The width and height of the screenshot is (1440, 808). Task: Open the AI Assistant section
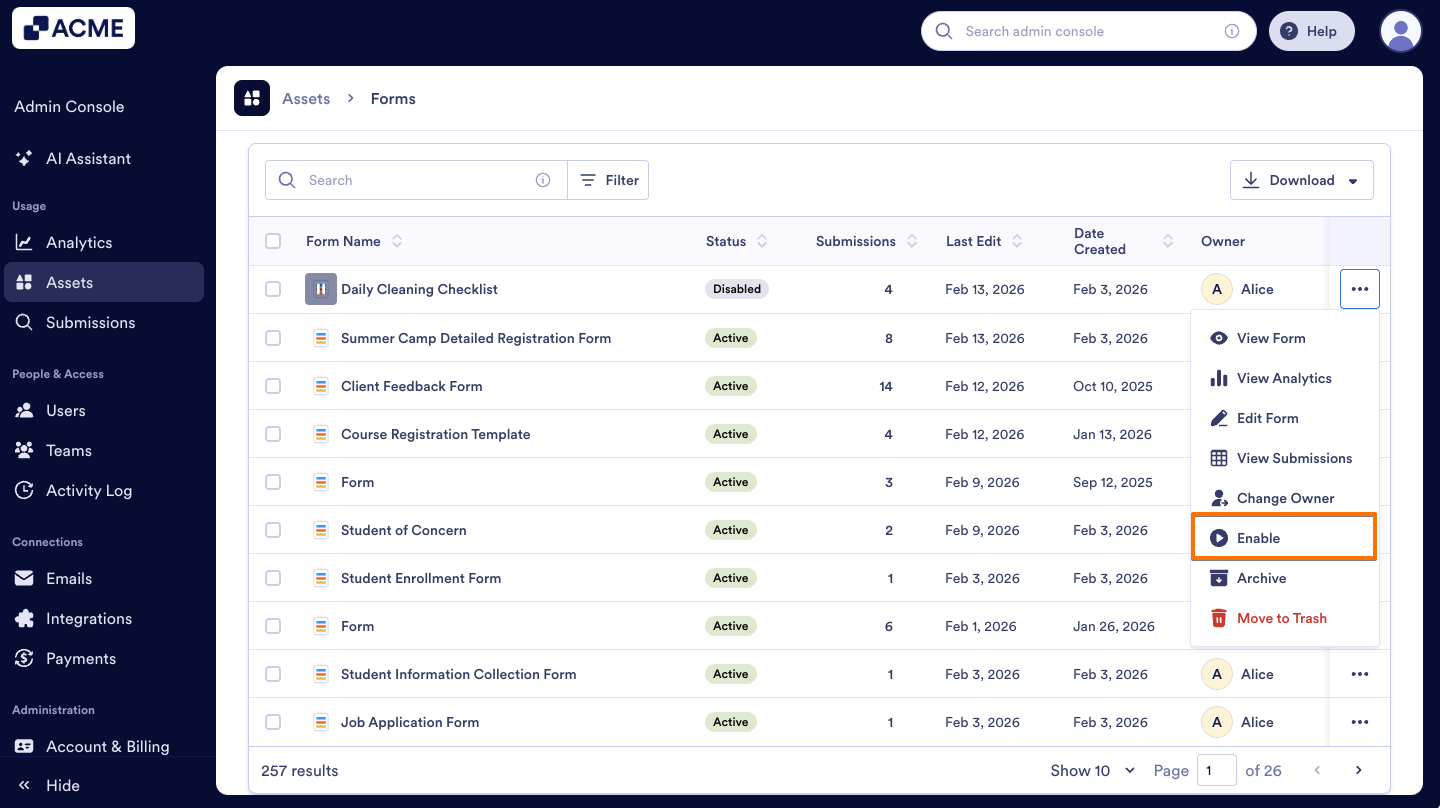(x=88, y=158)
